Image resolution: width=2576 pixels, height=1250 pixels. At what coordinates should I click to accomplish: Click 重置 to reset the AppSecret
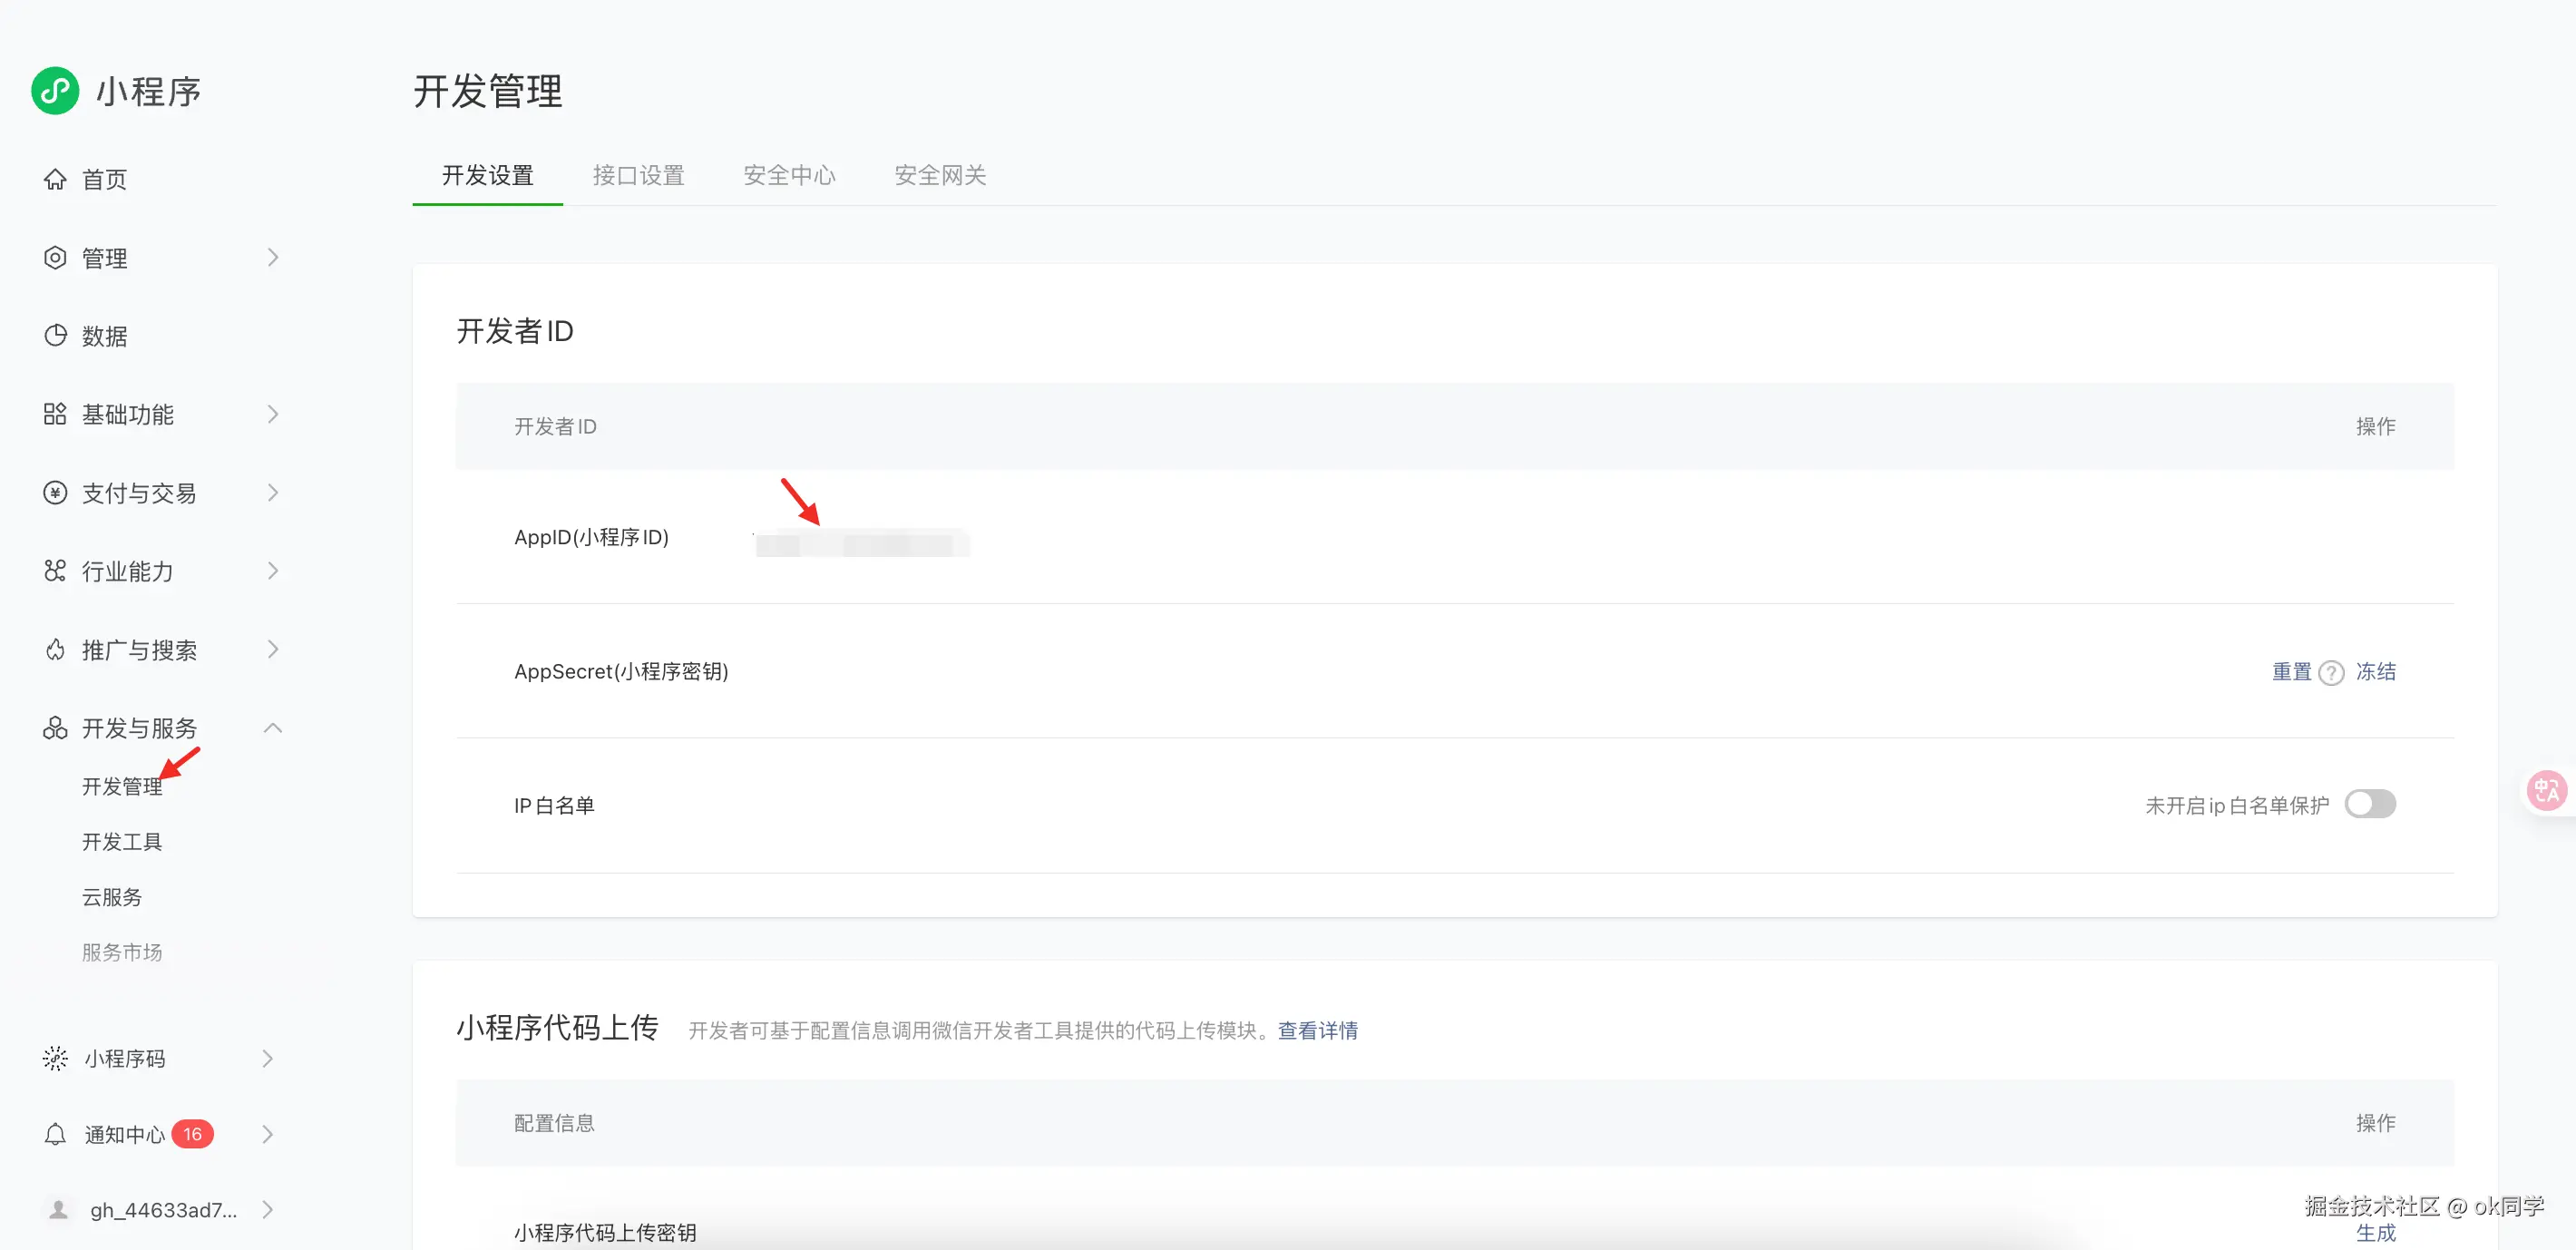coord(2291,672)
